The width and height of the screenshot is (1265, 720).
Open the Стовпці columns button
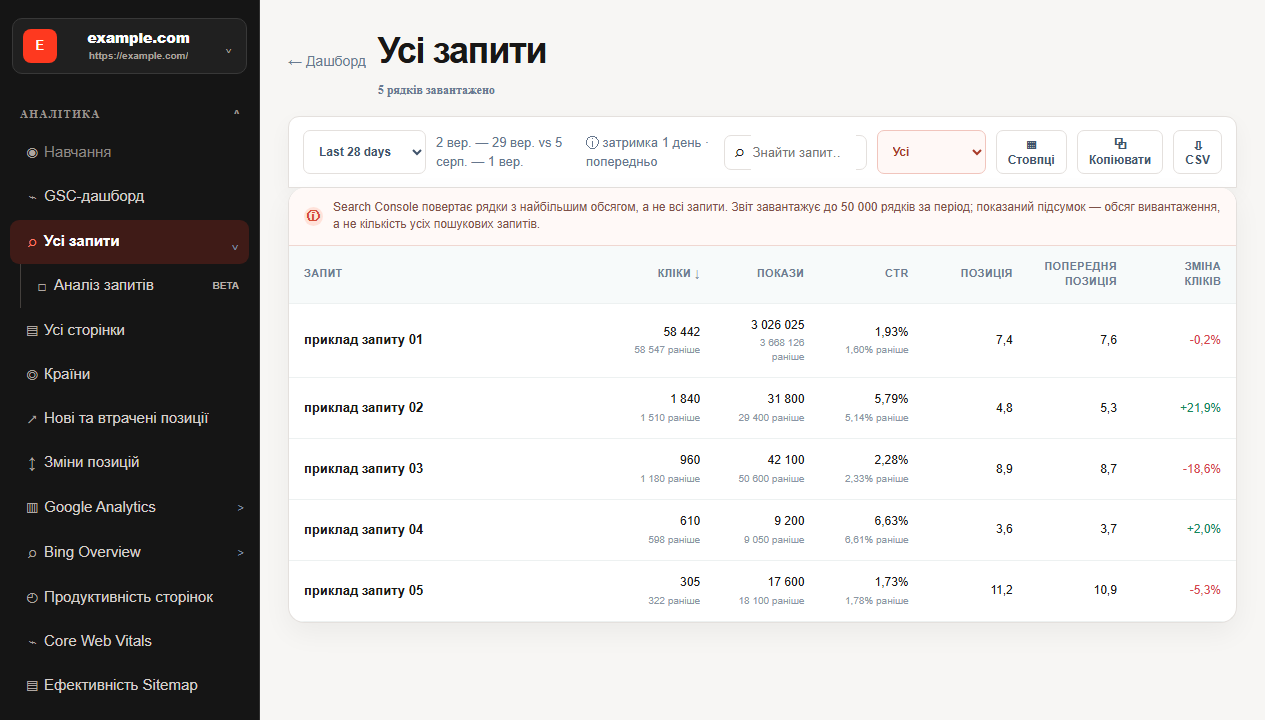(x=1031, y=152)
